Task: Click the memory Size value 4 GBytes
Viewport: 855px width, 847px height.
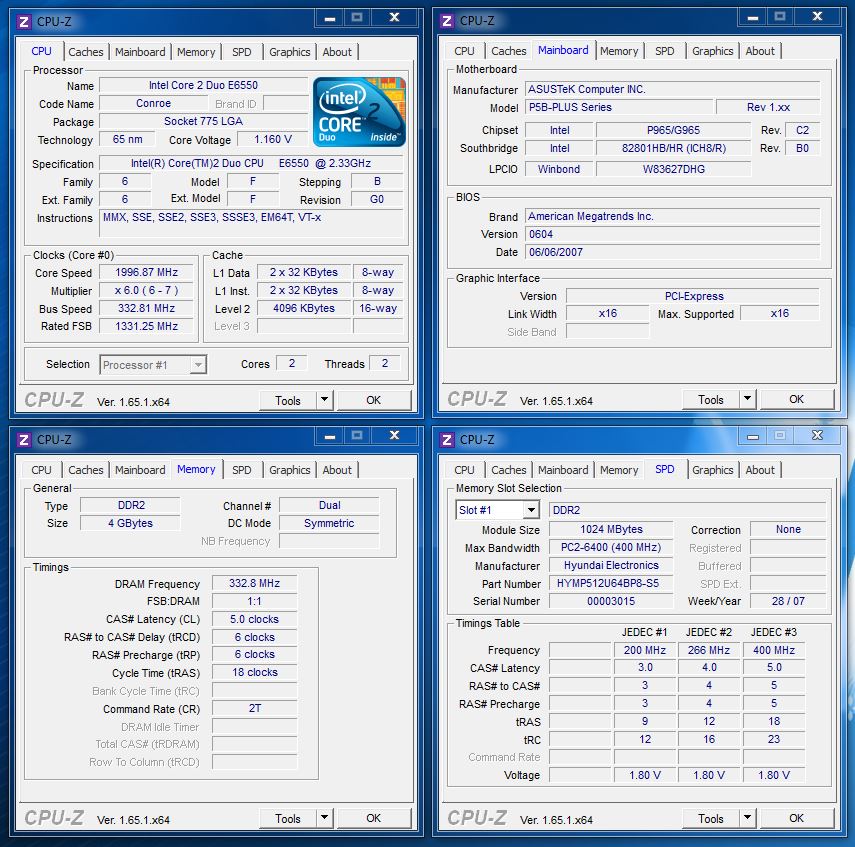Action: click(130, 523)
